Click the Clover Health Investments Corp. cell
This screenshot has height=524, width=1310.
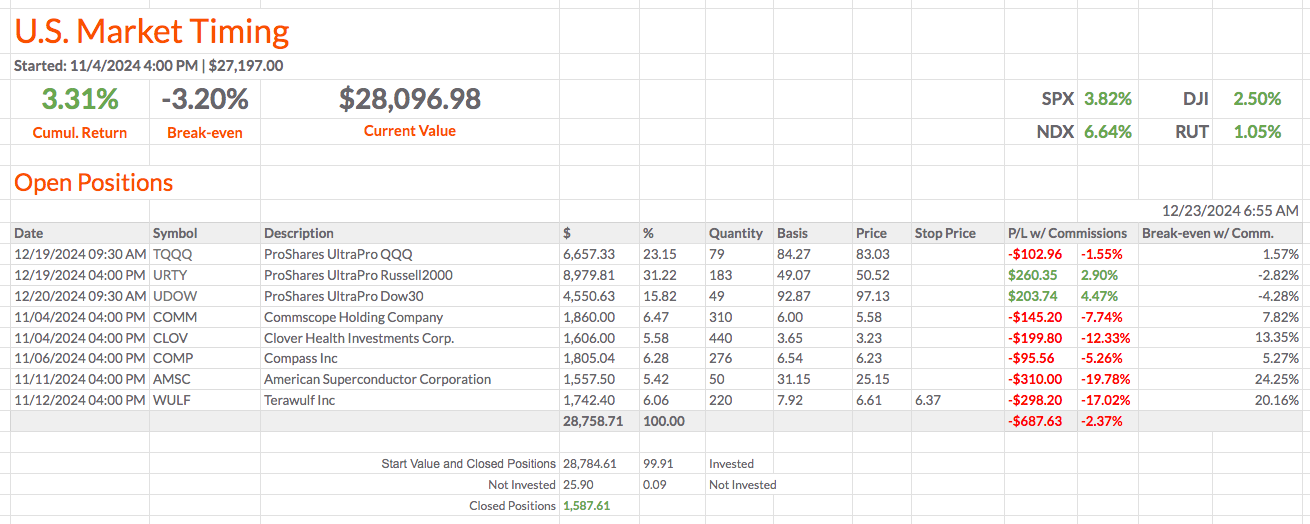(358, 338)
